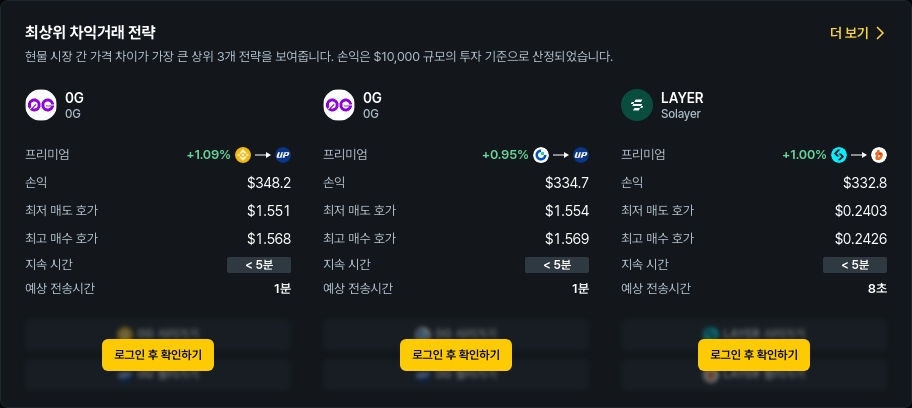Click the yellow Binance icon in first card

point(241,155)
